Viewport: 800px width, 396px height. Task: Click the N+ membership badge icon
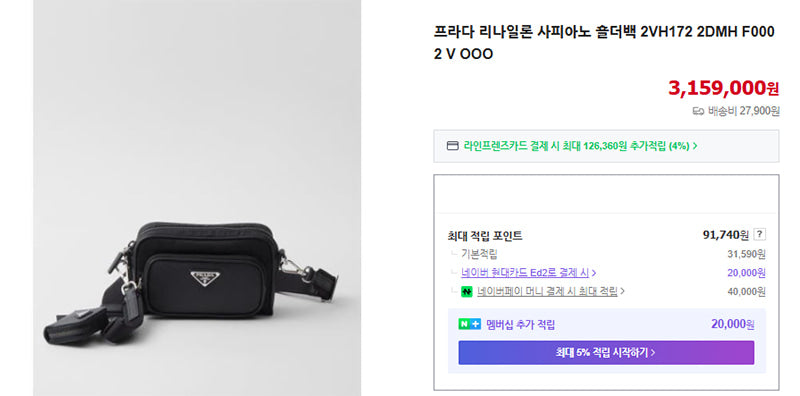tap(469, 324)
